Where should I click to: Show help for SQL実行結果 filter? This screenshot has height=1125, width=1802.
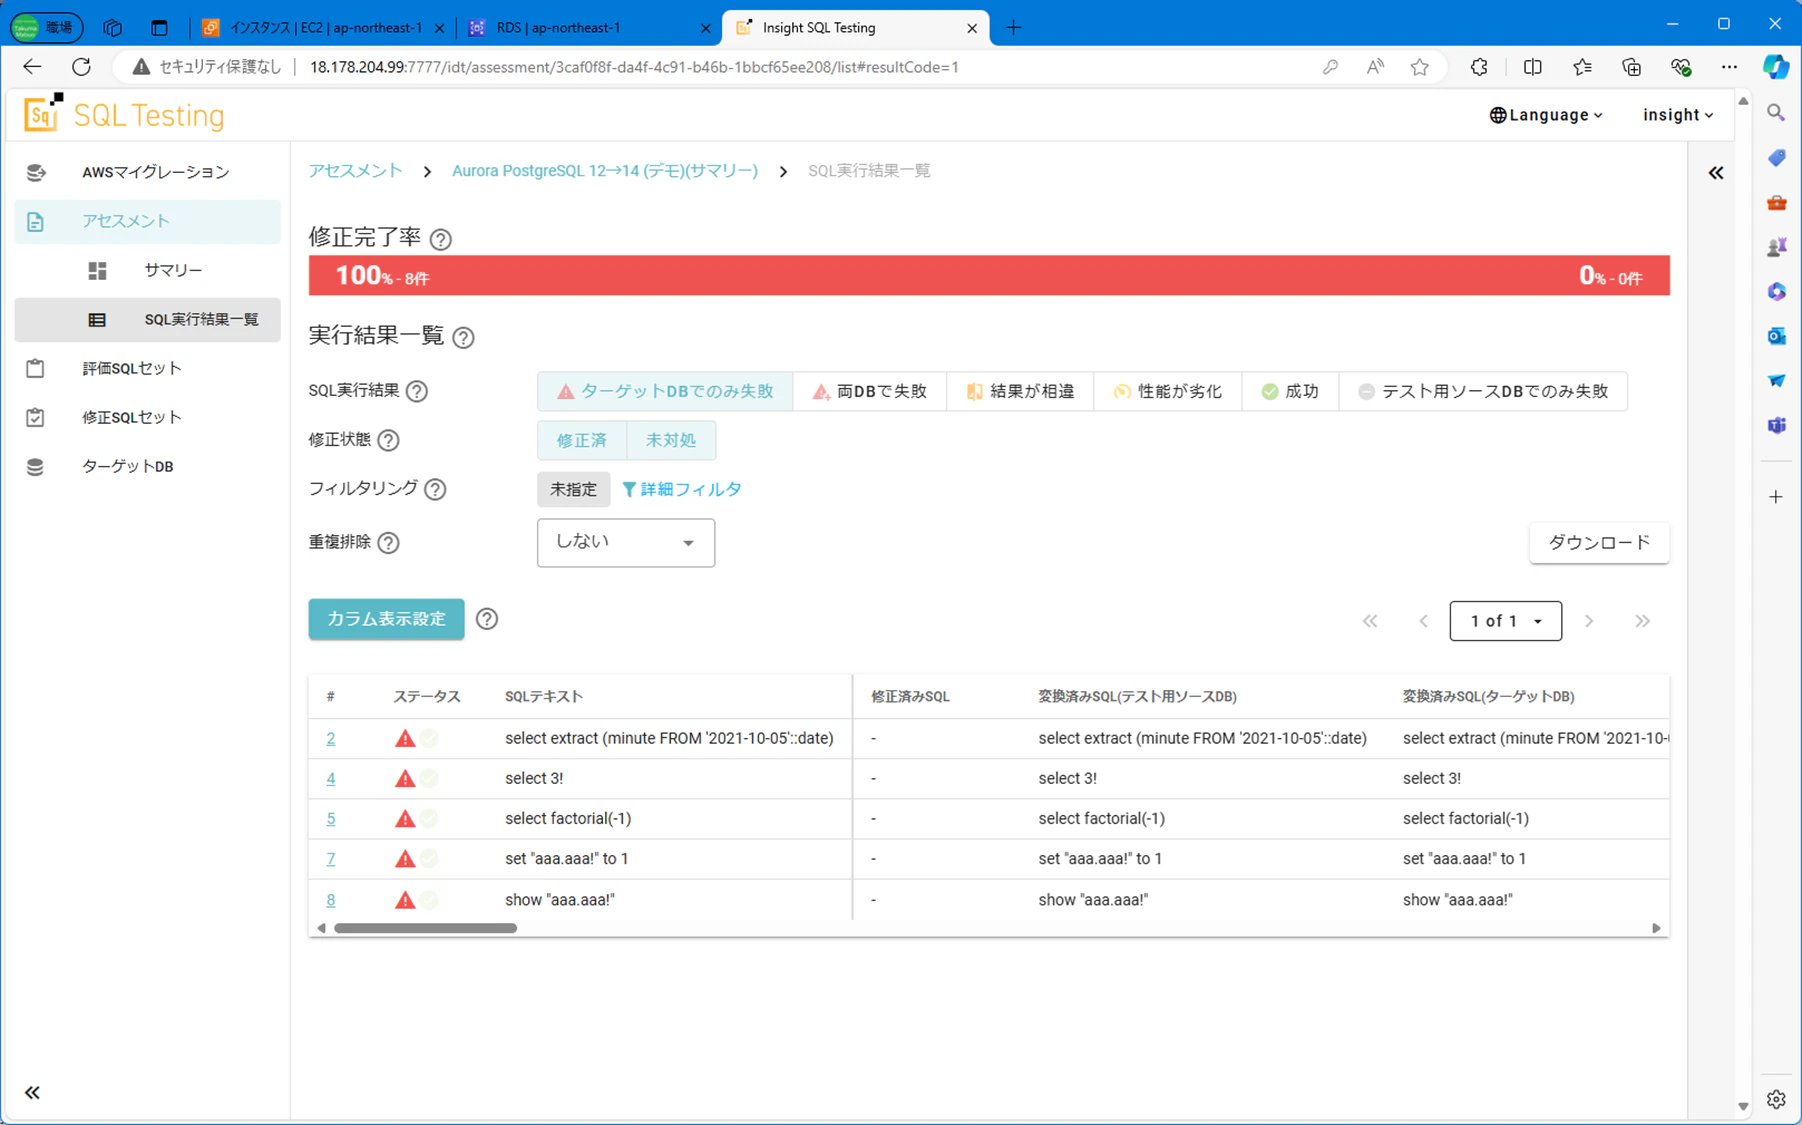click(x=417, y=391)
